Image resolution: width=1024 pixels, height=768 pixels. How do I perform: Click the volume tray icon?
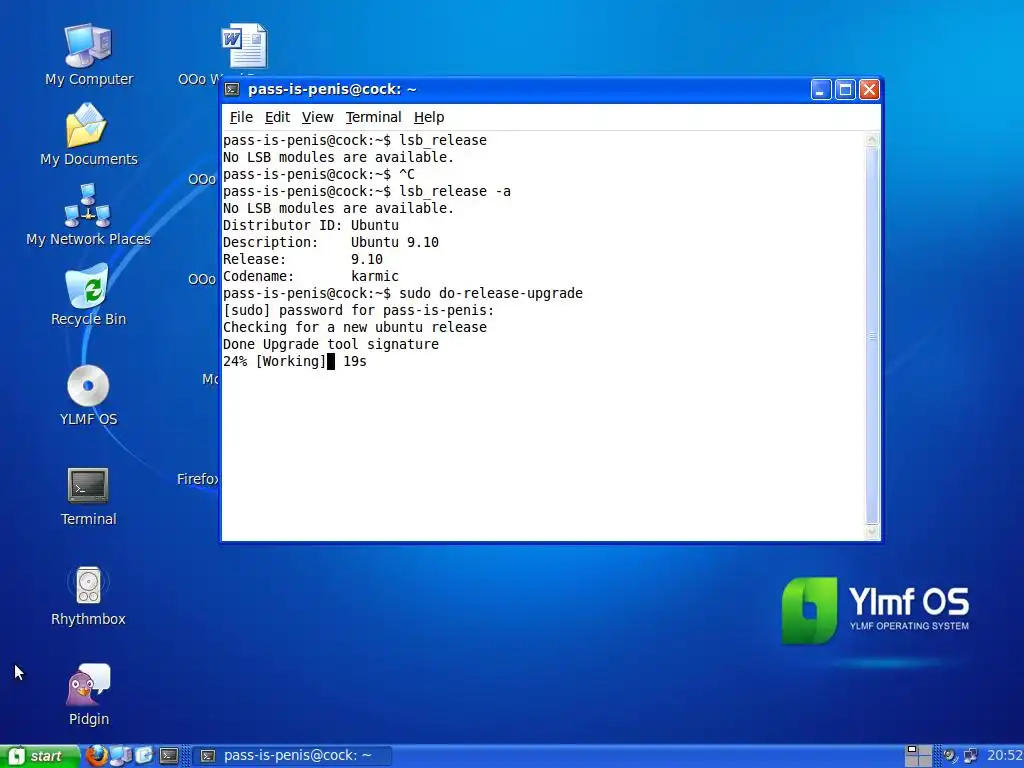click(x=950, y=756)
